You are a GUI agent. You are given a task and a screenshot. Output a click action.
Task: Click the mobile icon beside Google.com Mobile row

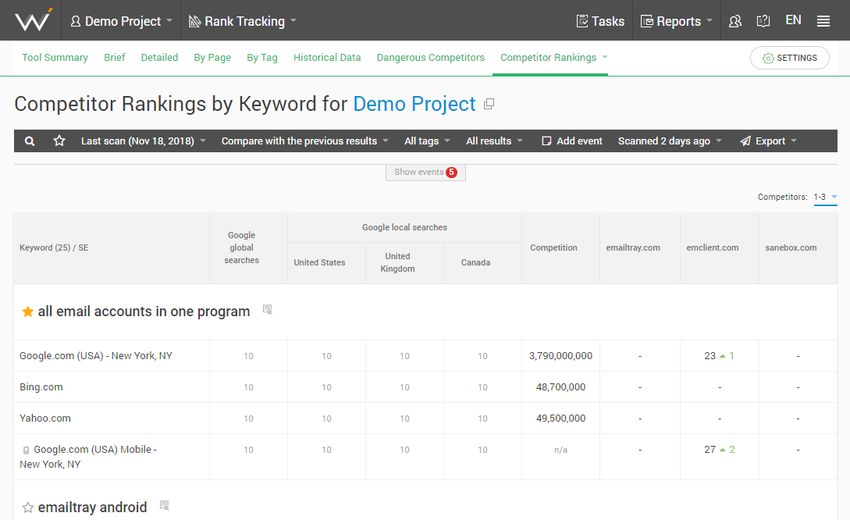tap(25, 450)
